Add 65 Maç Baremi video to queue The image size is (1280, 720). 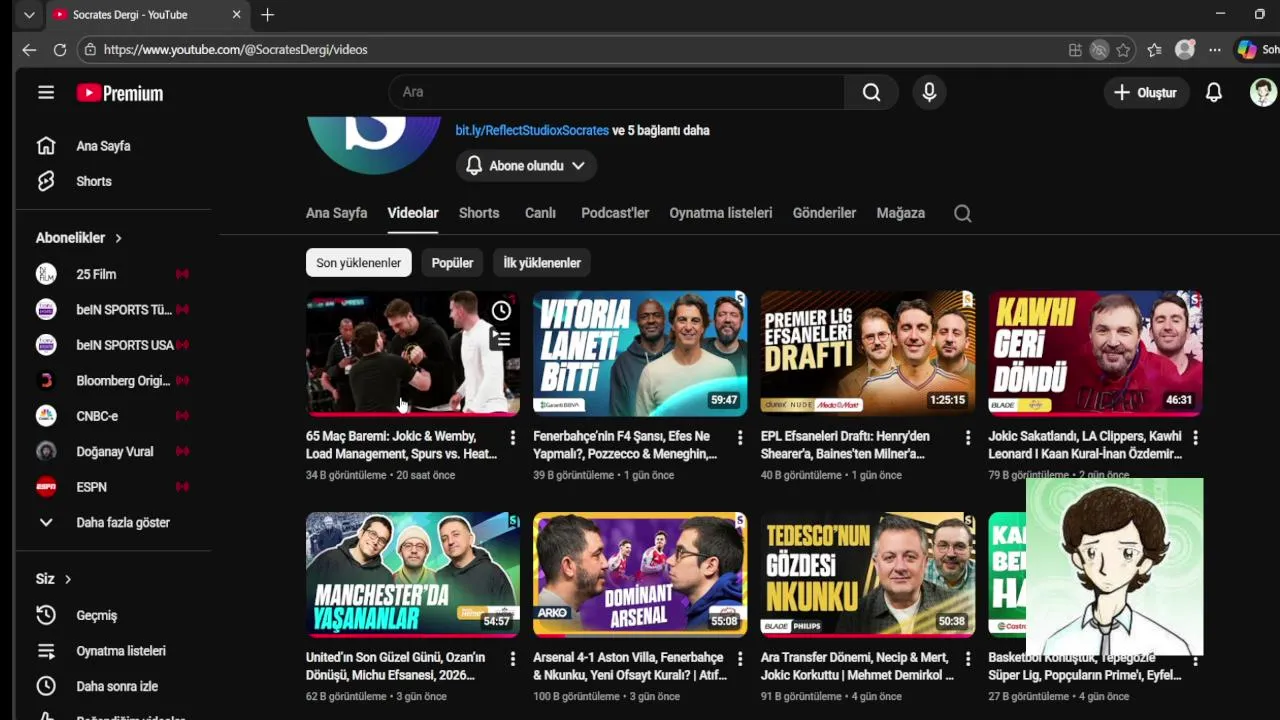[501, 339]
